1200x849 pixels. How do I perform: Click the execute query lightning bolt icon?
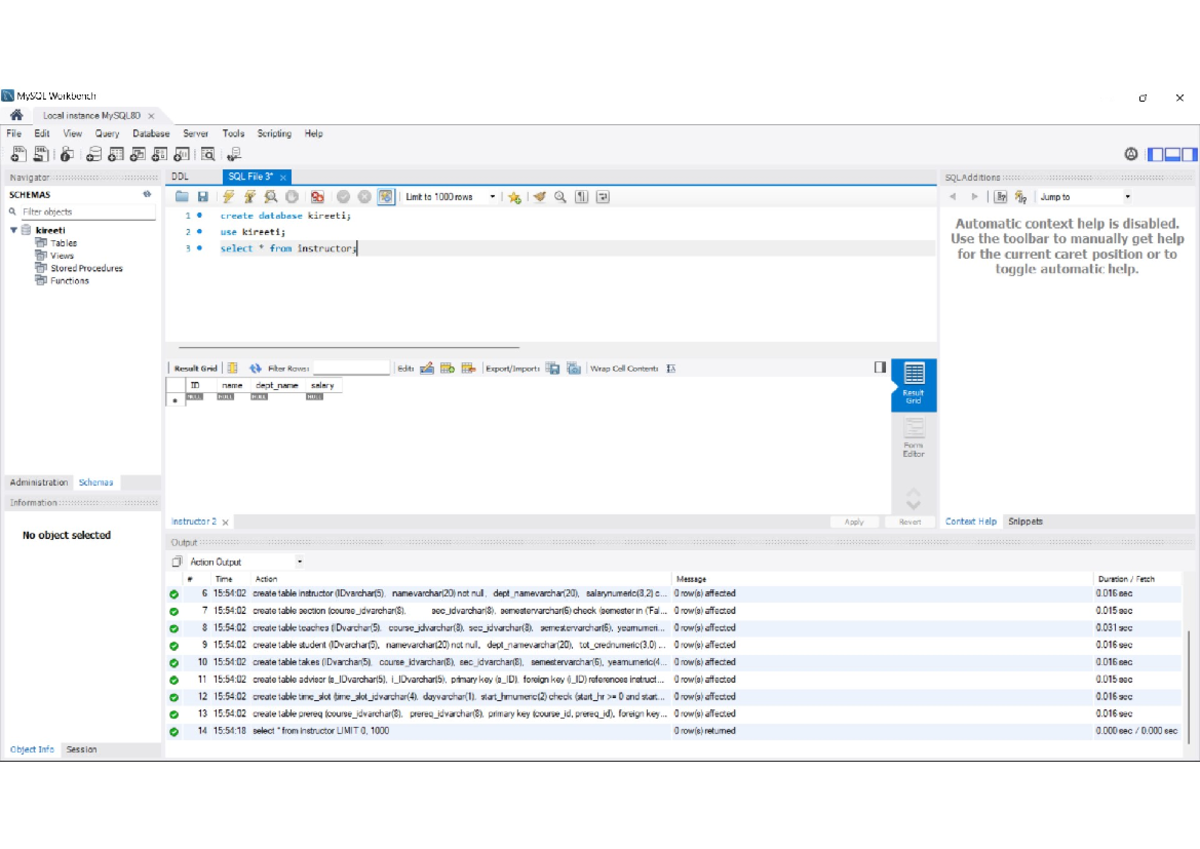coord(230,197)
